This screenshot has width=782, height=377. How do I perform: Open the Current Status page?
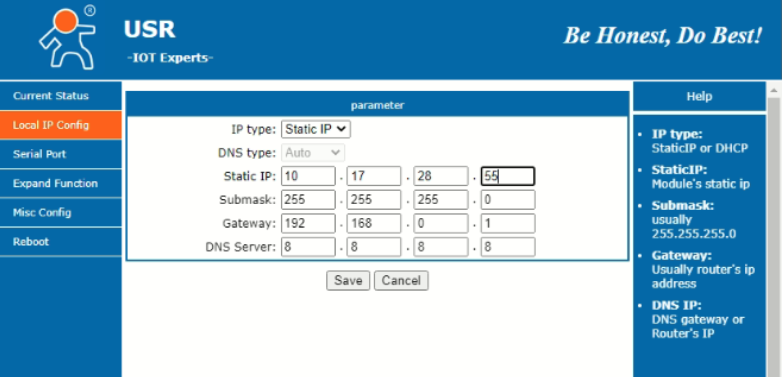60,96
